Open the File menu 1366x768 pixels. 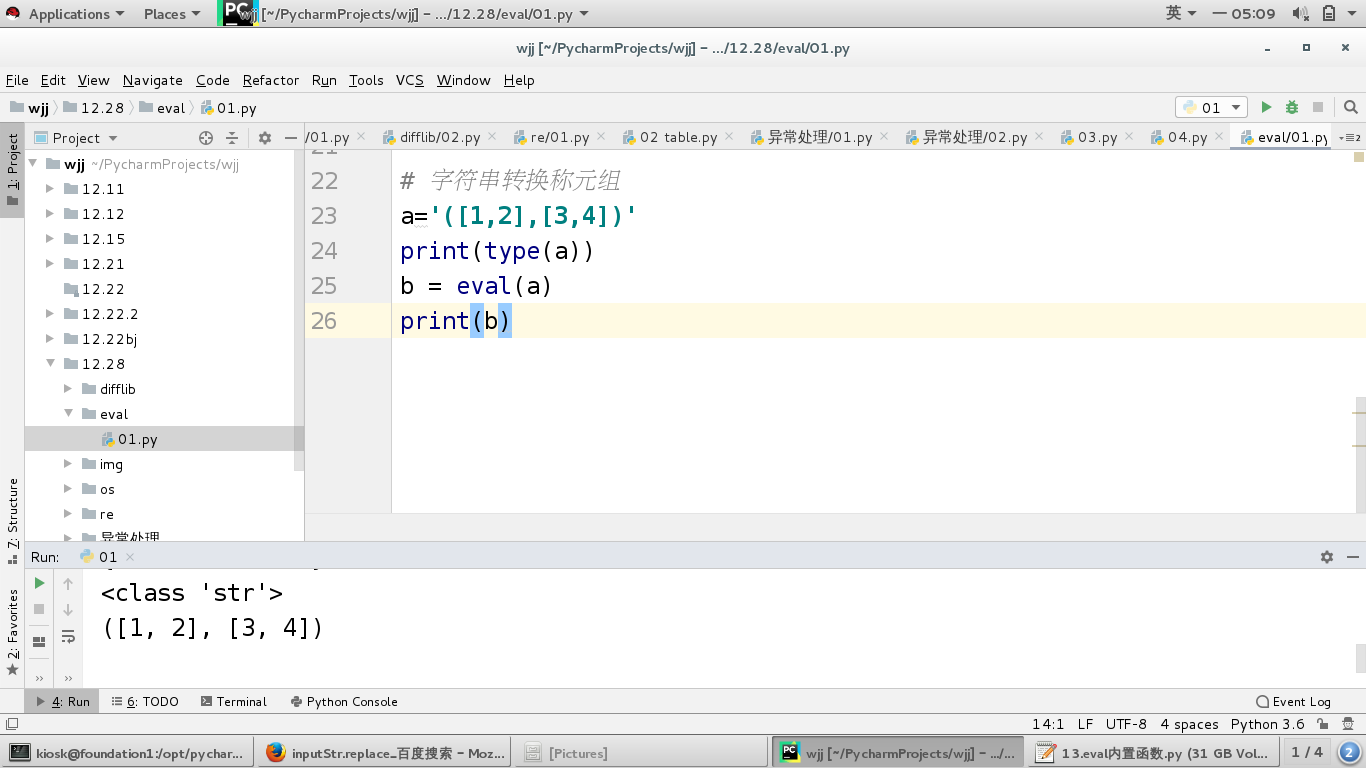[x=17, y=80]
